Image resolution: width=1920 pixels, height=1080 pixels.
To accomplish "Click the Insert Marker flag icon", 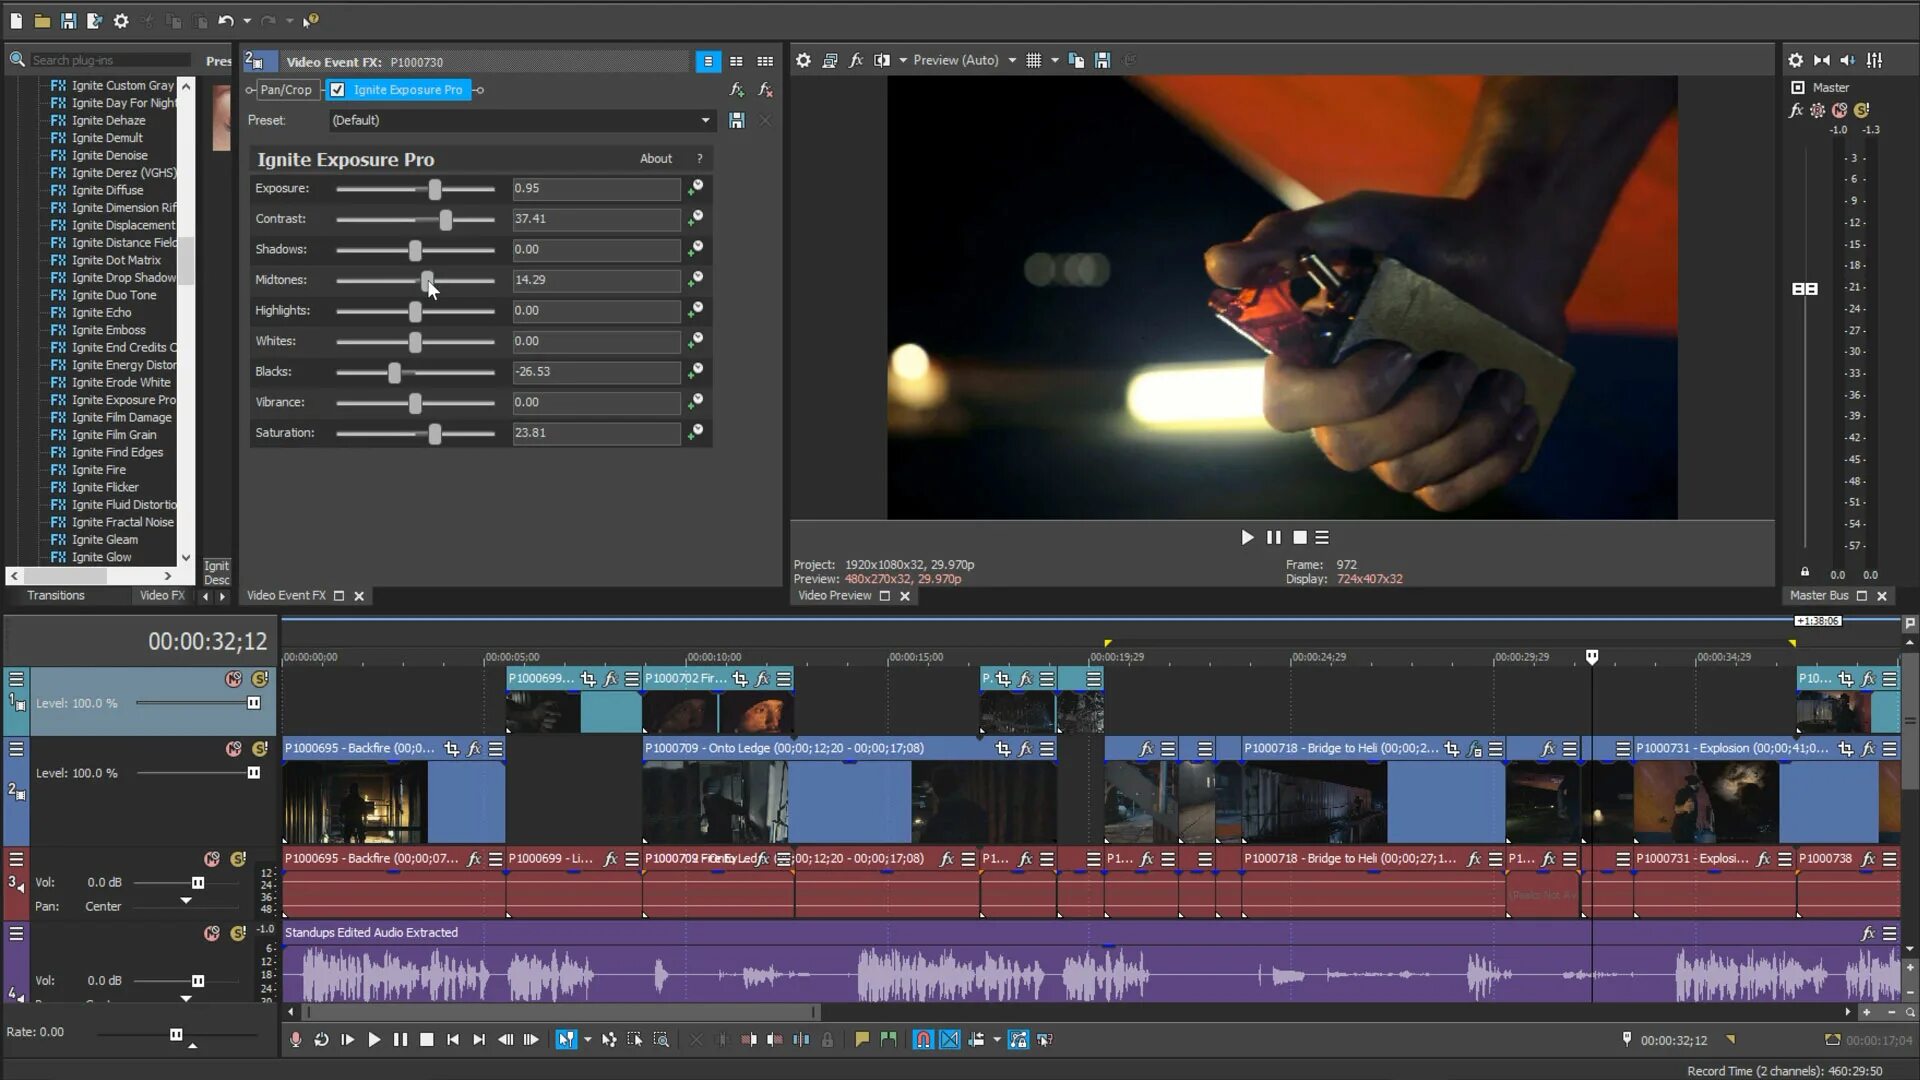I will click(862, 1040).
